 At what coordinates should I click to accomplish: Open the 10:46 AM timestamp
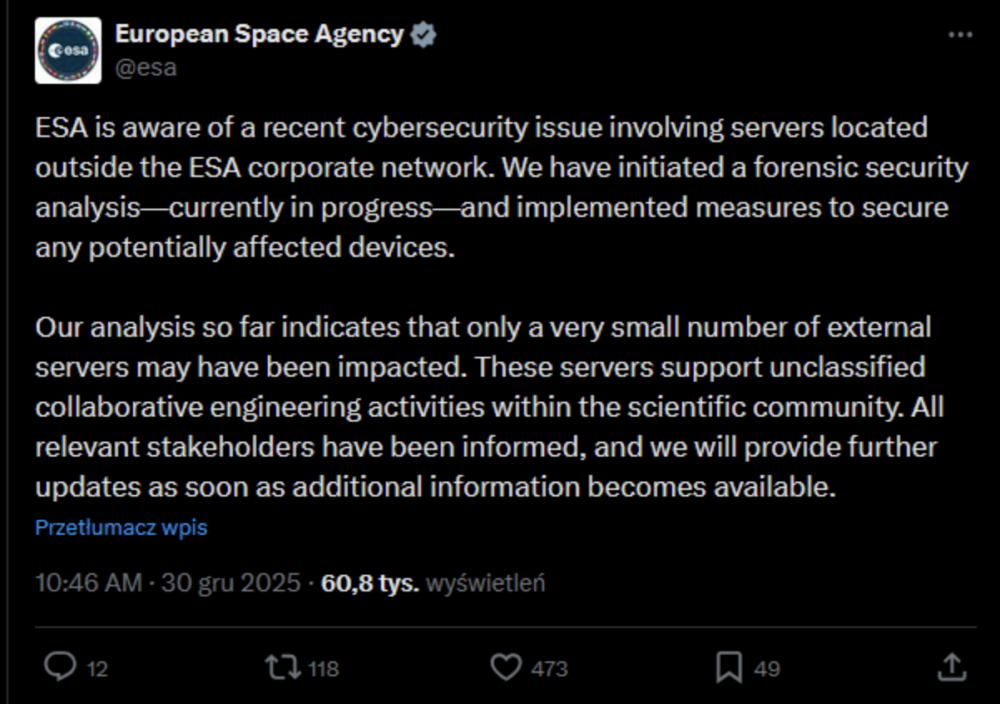point(89,583)
